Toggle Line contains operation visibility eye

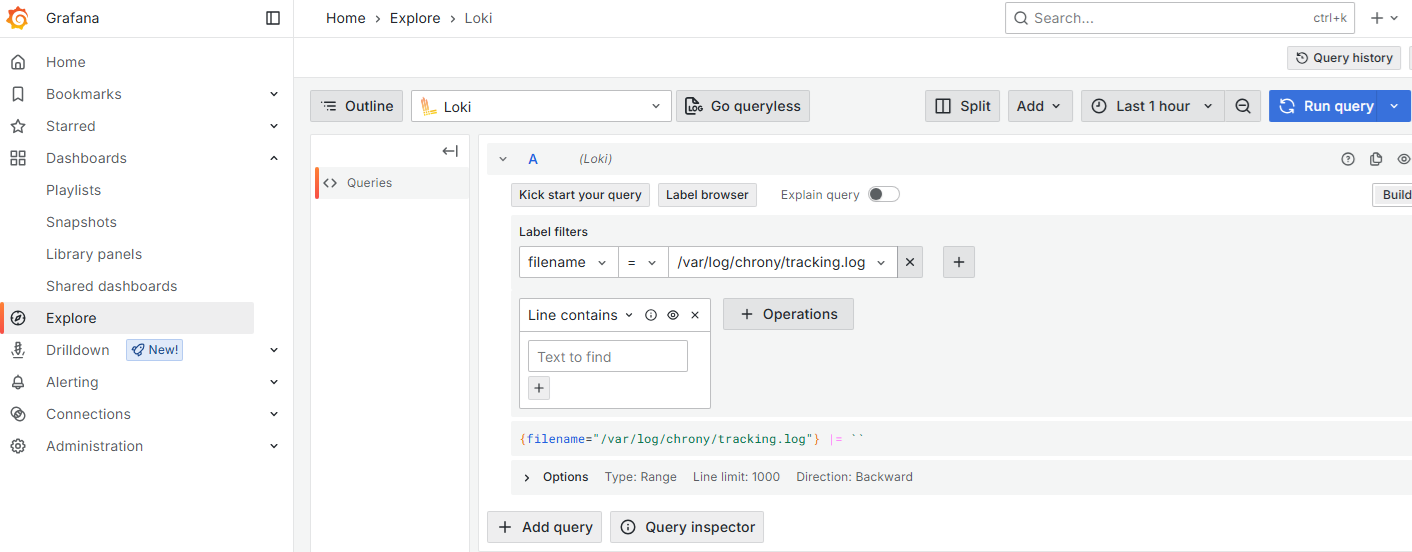(x=673, y=315)
